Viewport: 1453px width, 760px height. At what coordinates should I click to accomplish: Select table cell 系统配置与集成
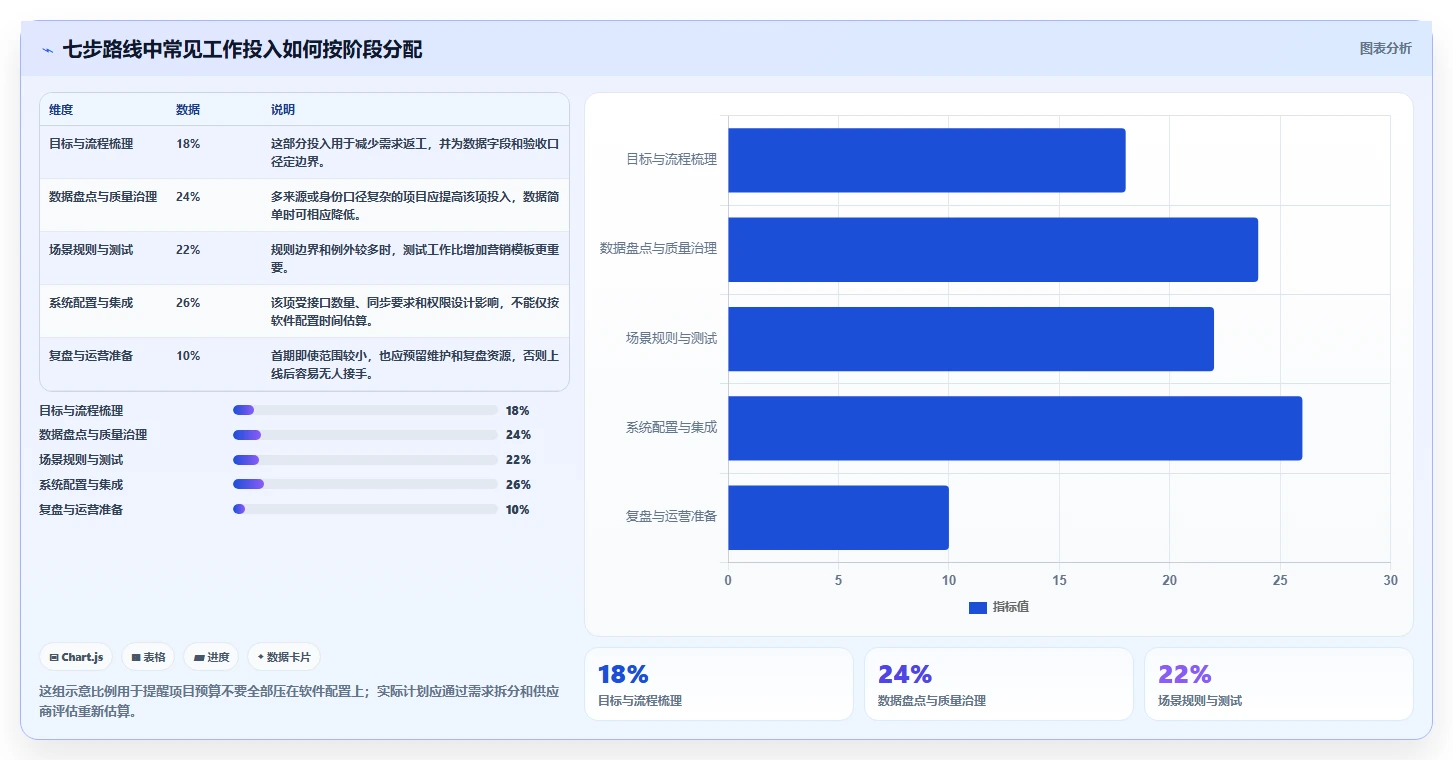pos(91,303)
